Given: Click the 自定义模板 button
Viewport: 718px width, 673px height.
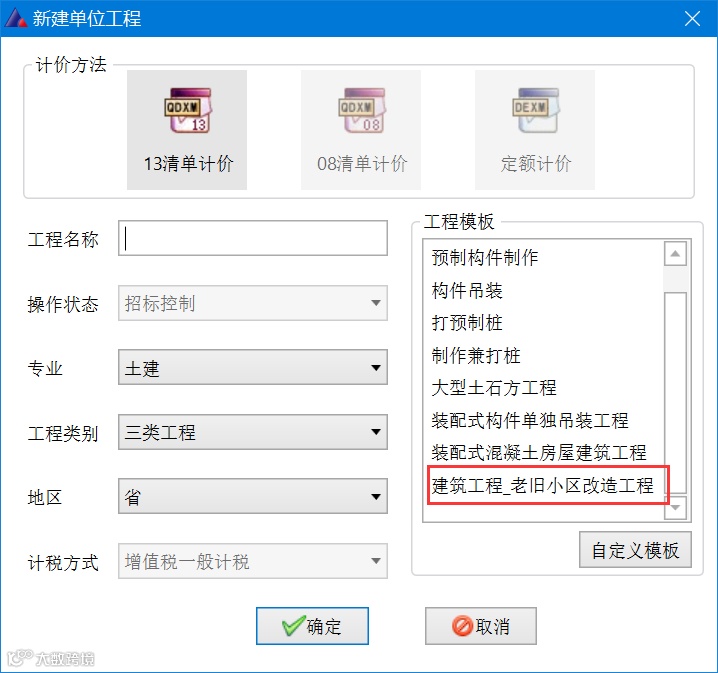Looking at the screenshot, I should (635, 550).
